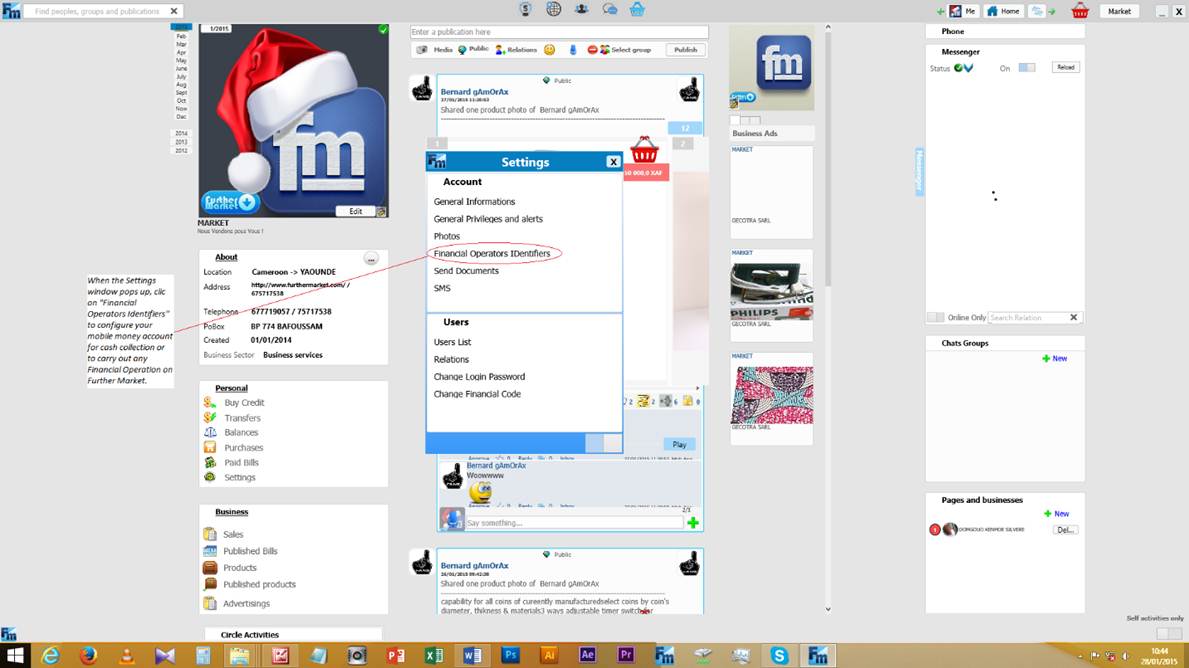Click the red shopping basket icon
The width and height of the screenshot is (1189, 668).
[1080, 11]
